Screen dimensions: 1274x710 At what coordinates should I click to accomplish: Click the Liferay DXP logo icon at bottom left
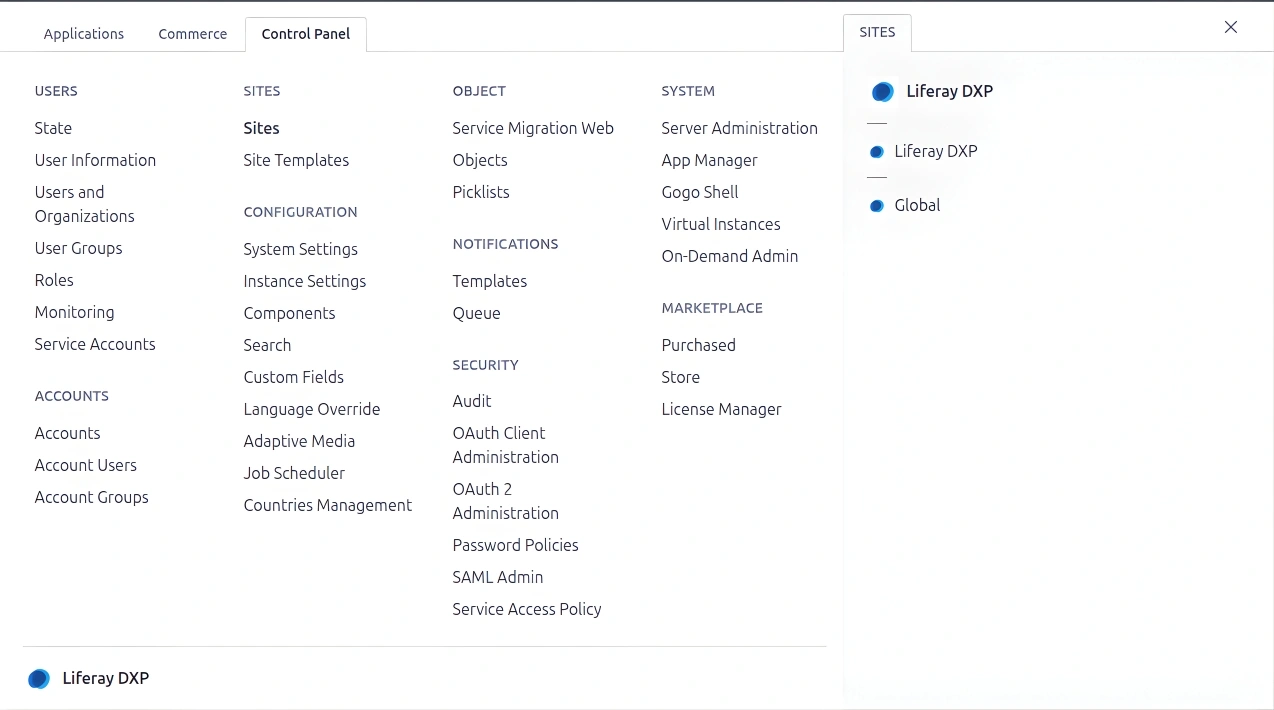39,679
